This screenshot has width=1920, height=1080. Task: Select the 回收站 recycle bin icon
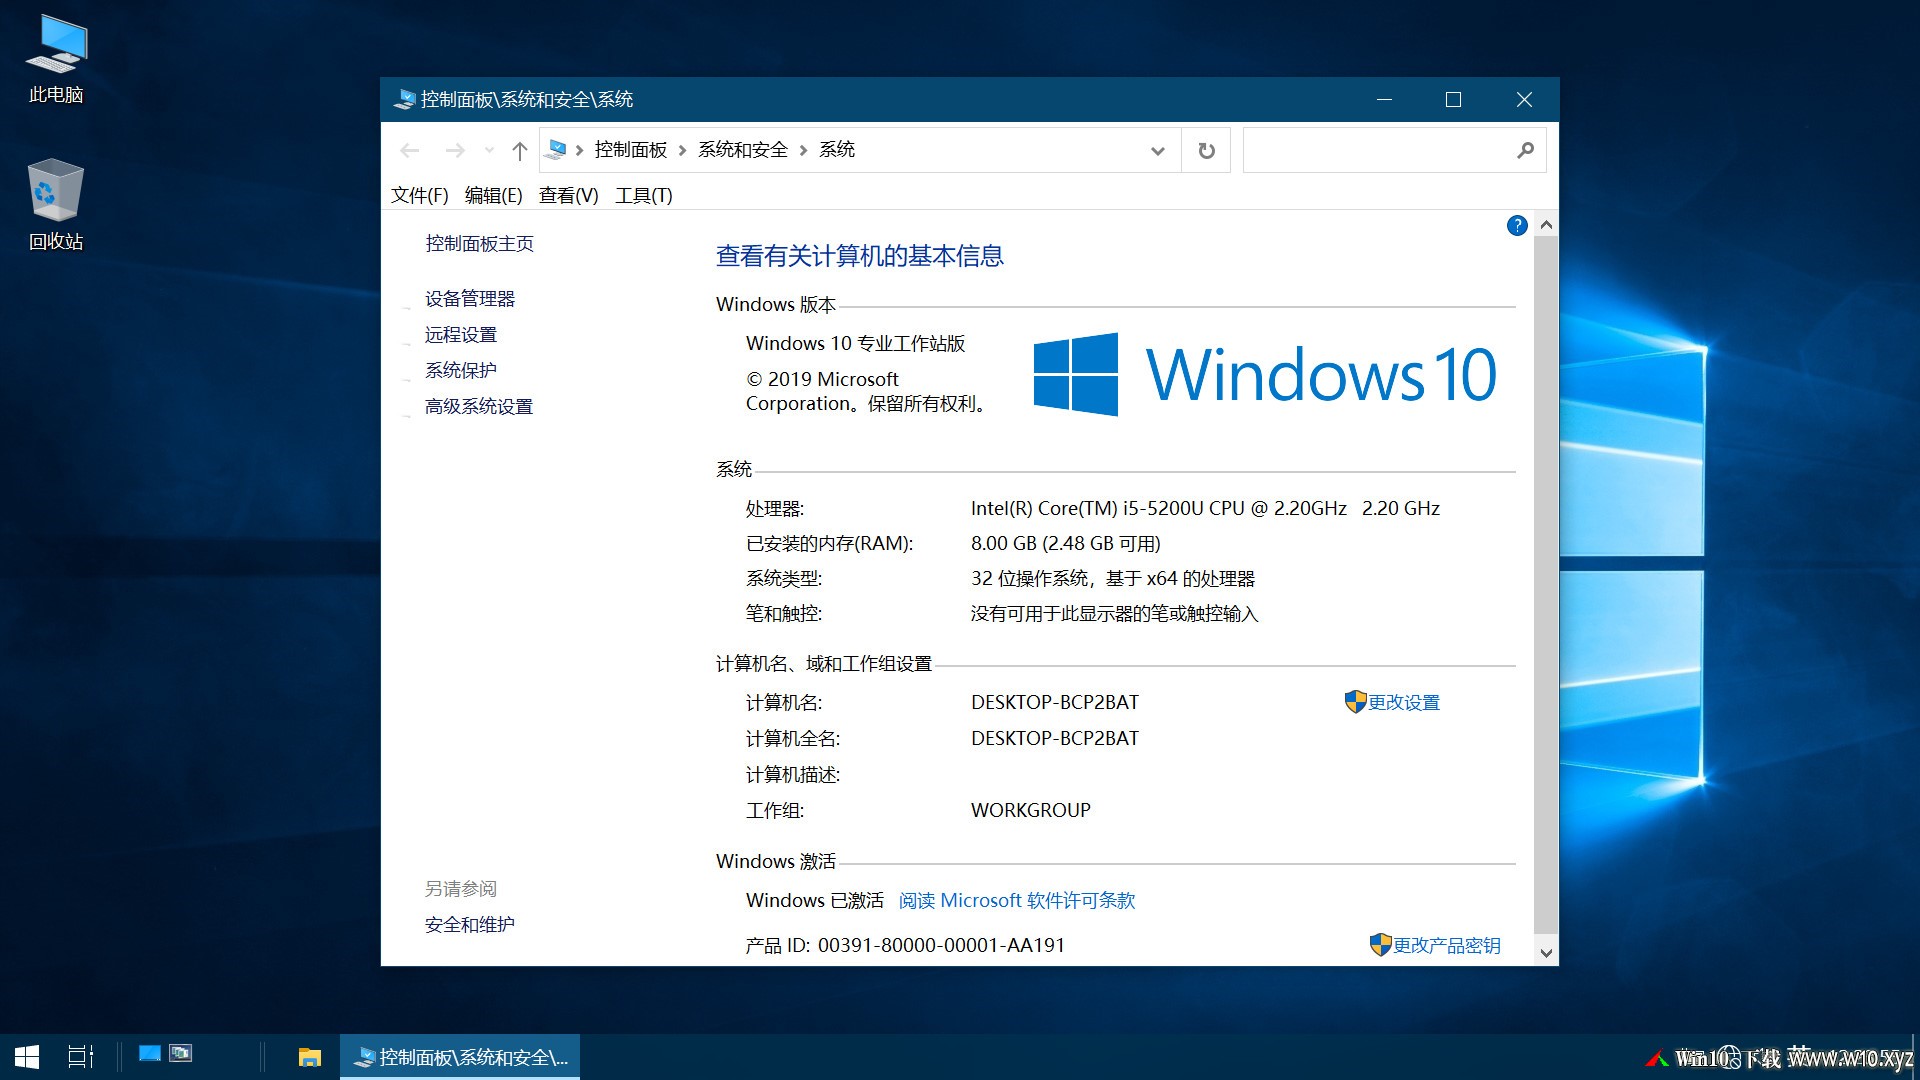(56, 205)
